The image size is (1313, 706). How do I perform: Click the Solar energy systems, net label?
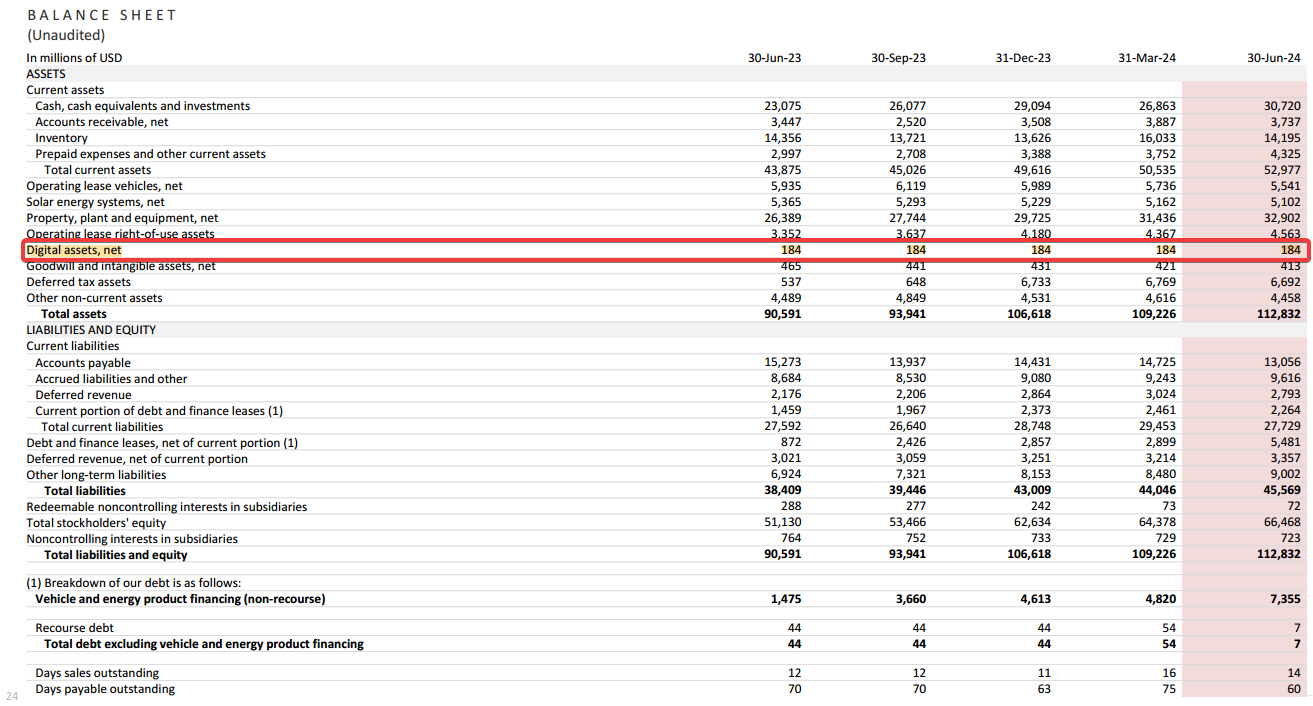(95, 202)
